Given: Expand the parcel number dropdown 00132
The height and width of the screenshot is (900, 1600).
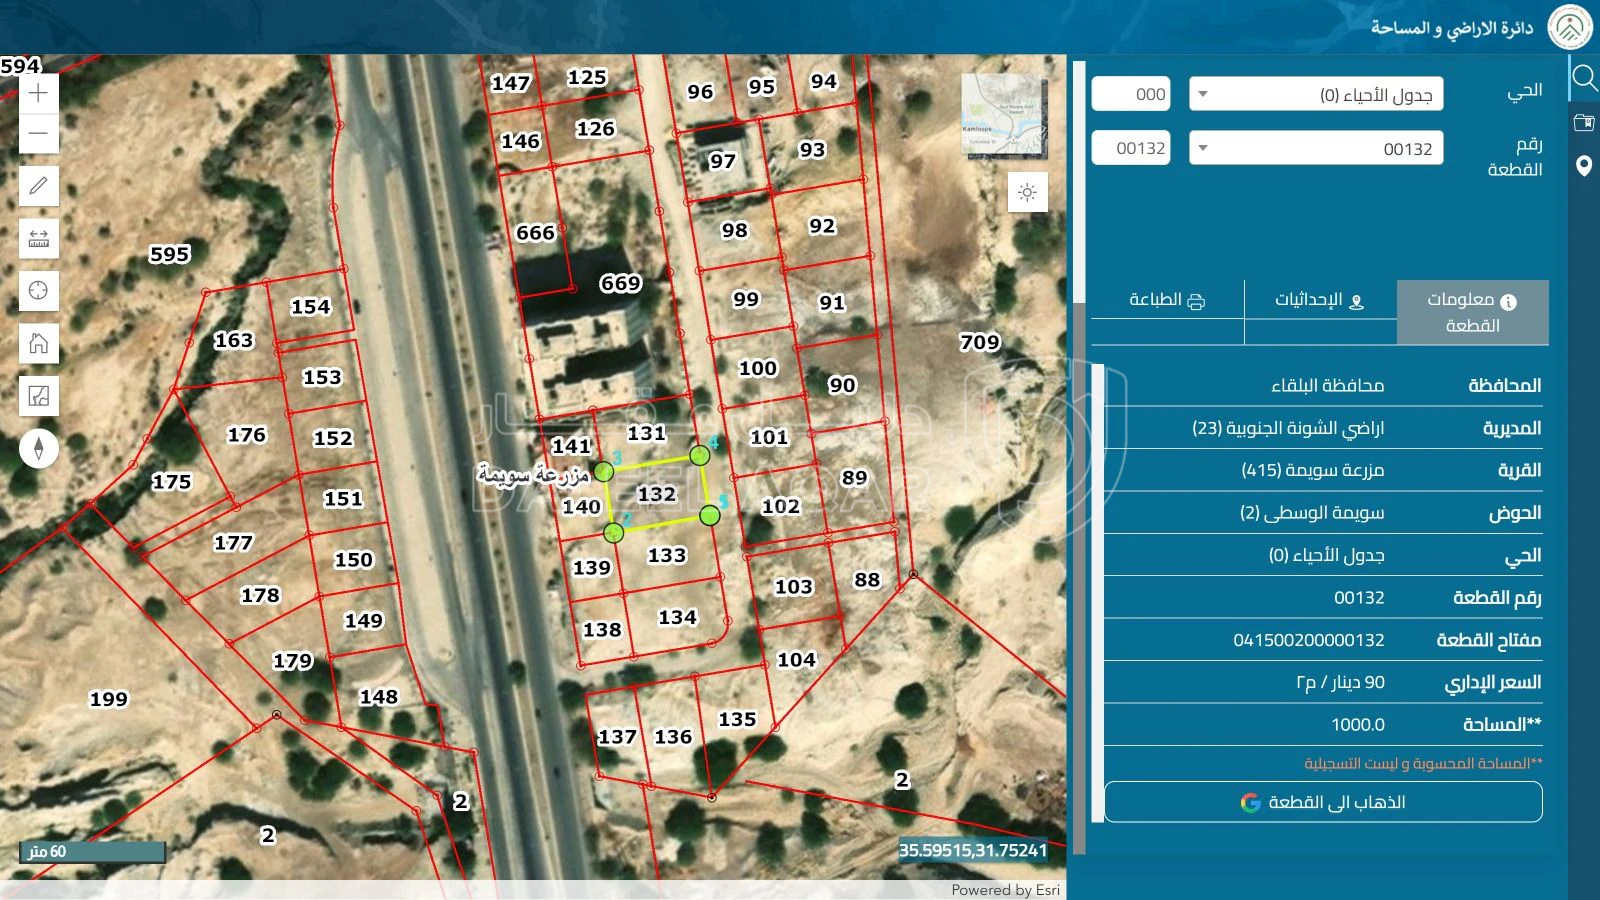Looking at the screenshot, I should pyautogui.click(x=1316, y=148).
